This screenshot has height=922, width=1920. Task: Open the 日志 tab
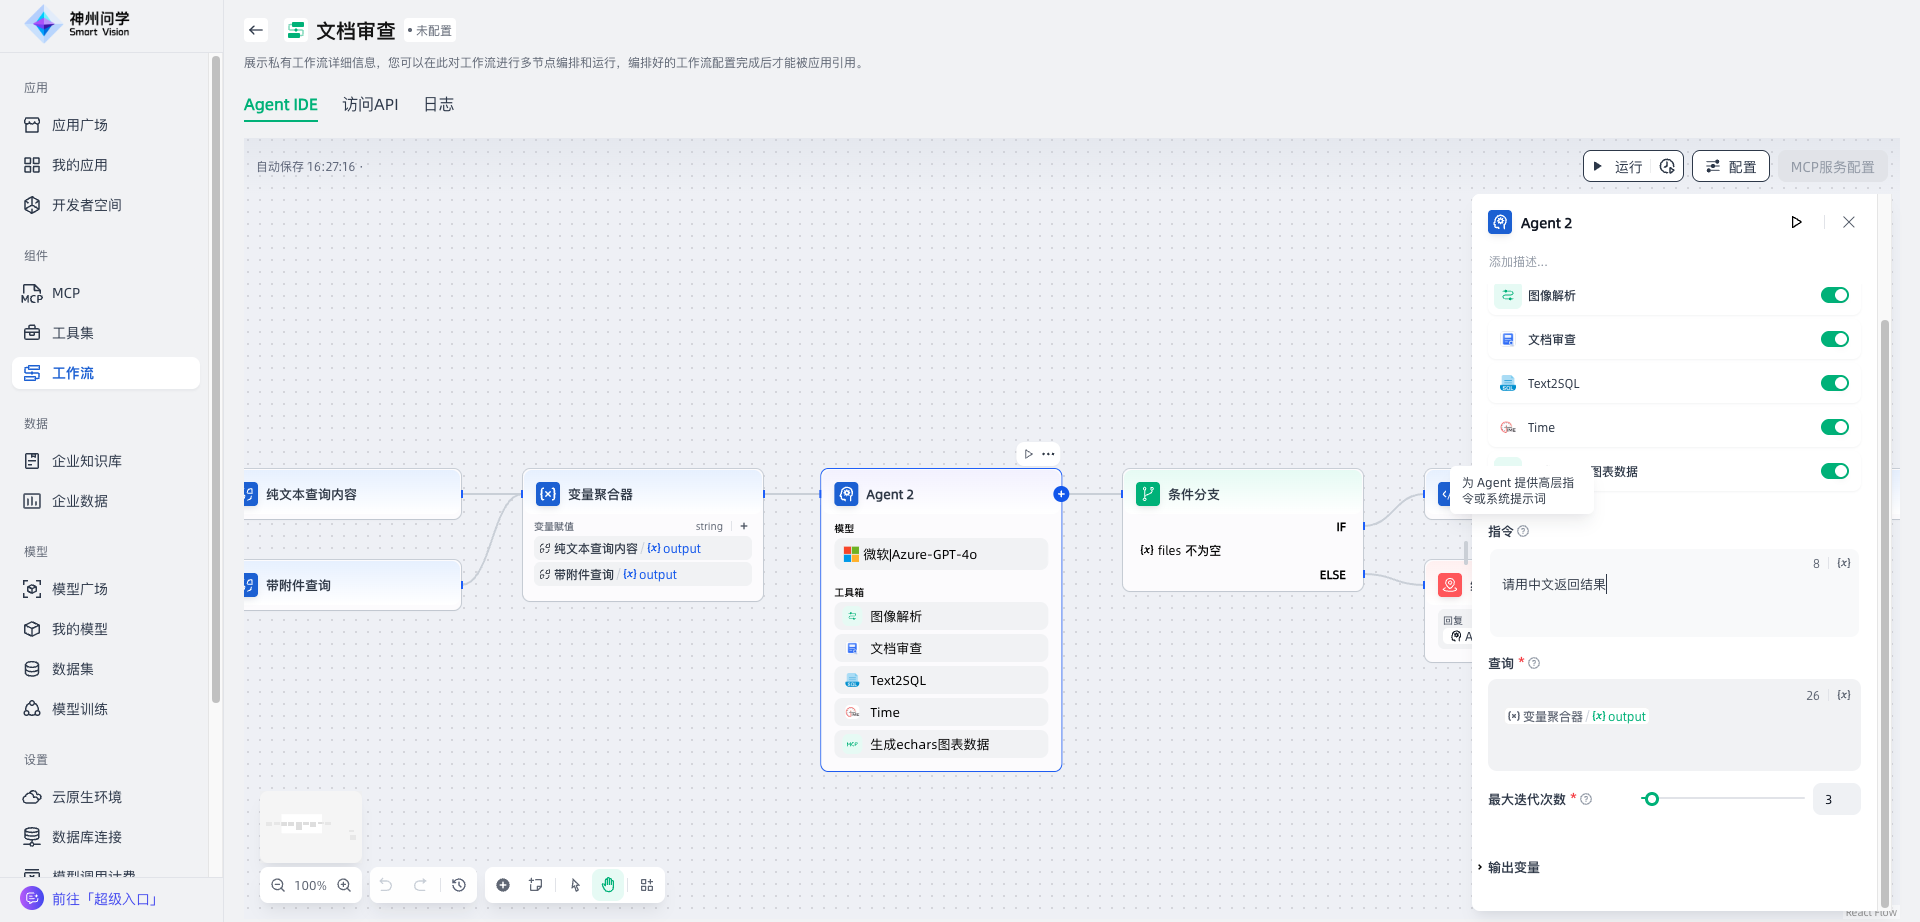click(438, 104)
